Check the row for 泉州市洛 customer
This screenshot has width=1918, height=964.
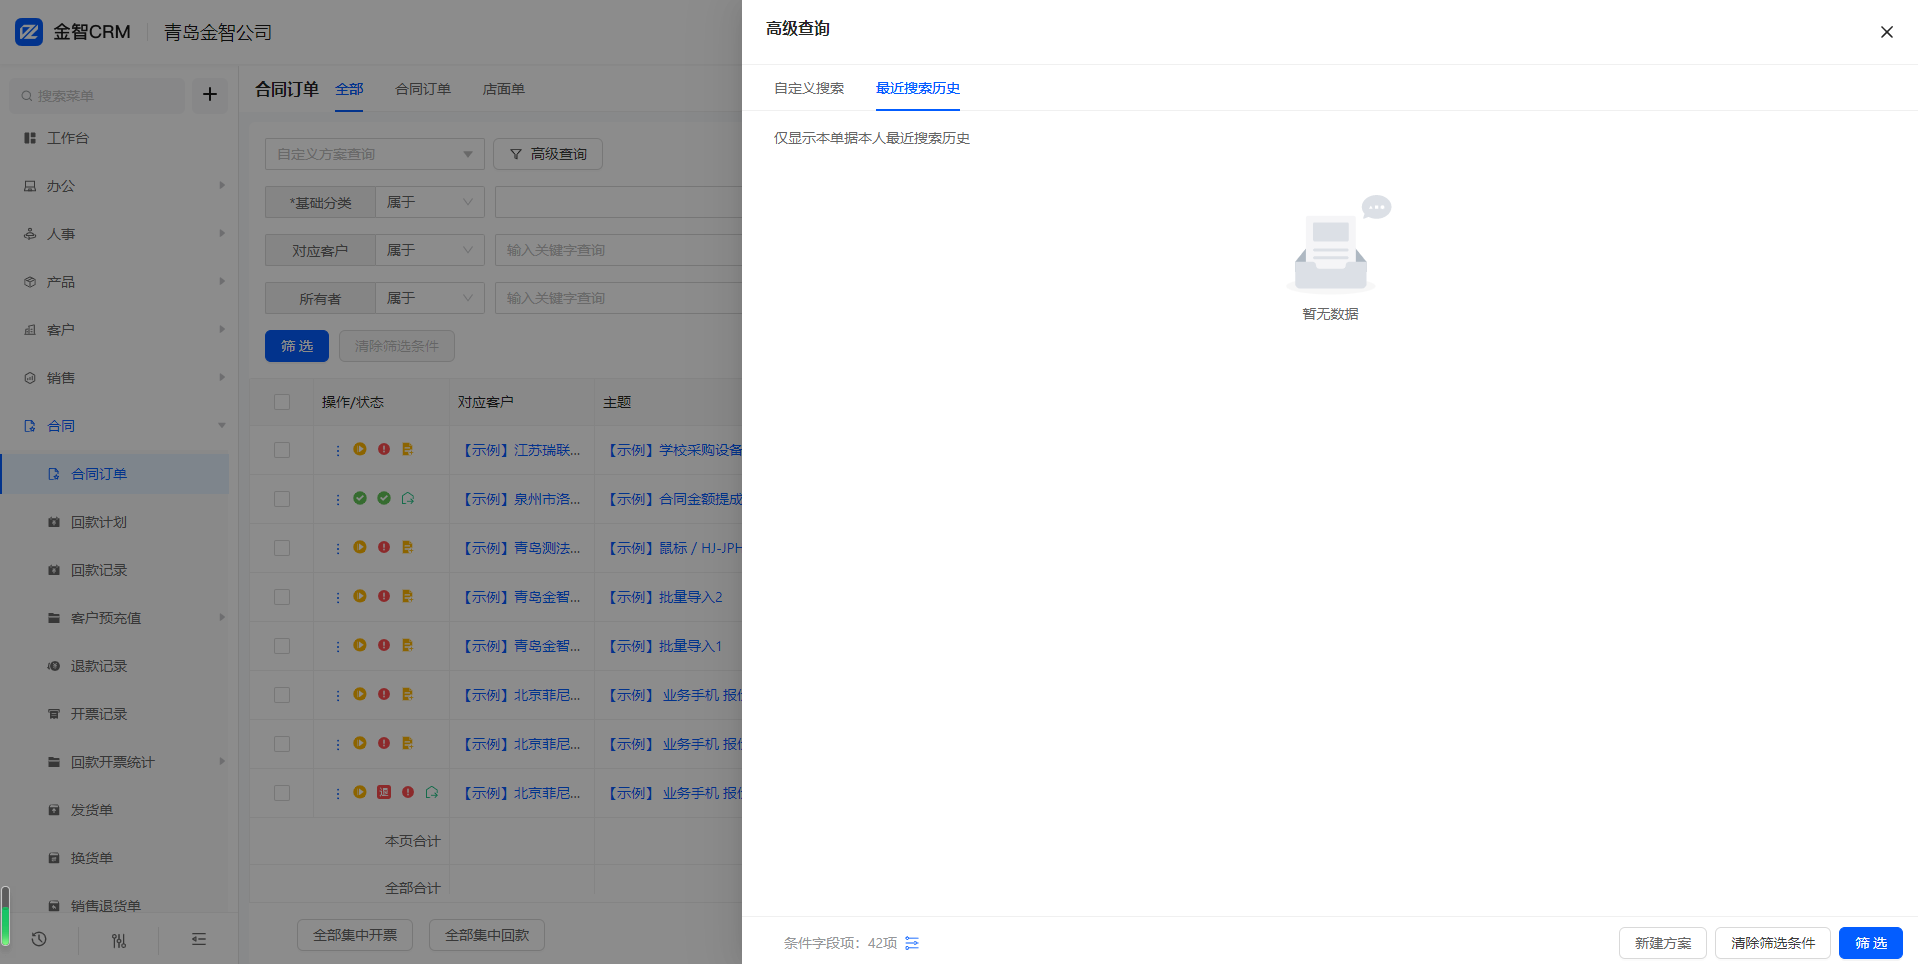(282, 499)
